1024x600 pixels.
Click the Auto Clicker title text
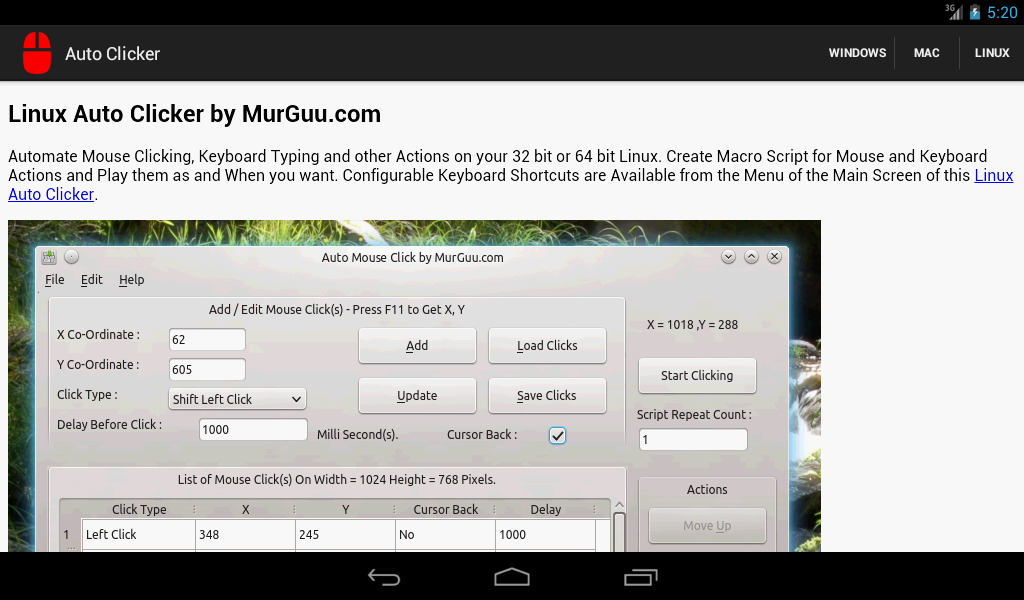coord(112,54)
